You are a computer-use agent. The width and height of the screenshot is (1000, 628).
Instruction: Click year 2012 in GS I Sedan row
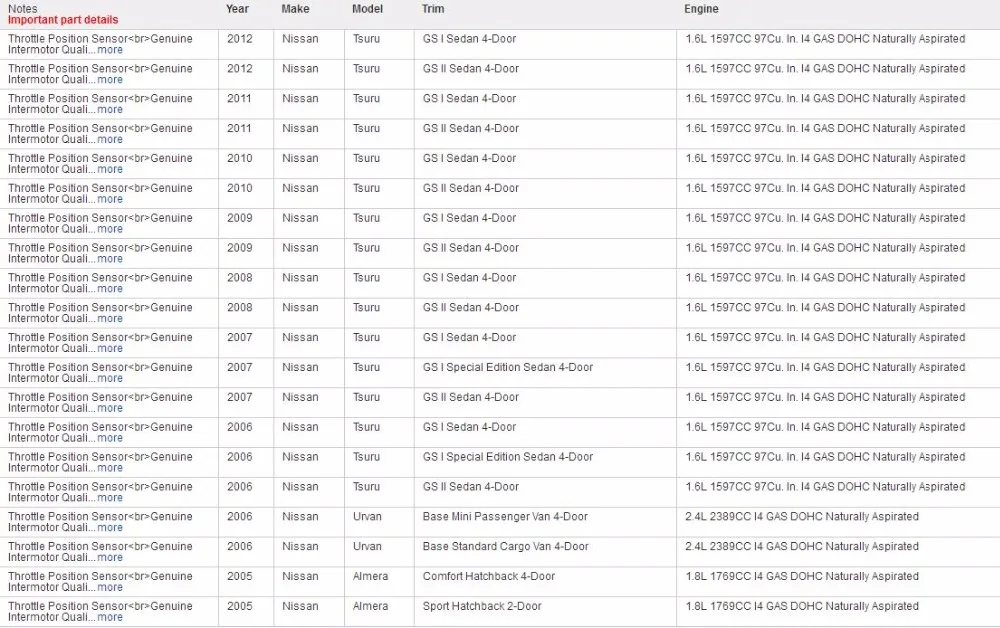coord(240,39)
